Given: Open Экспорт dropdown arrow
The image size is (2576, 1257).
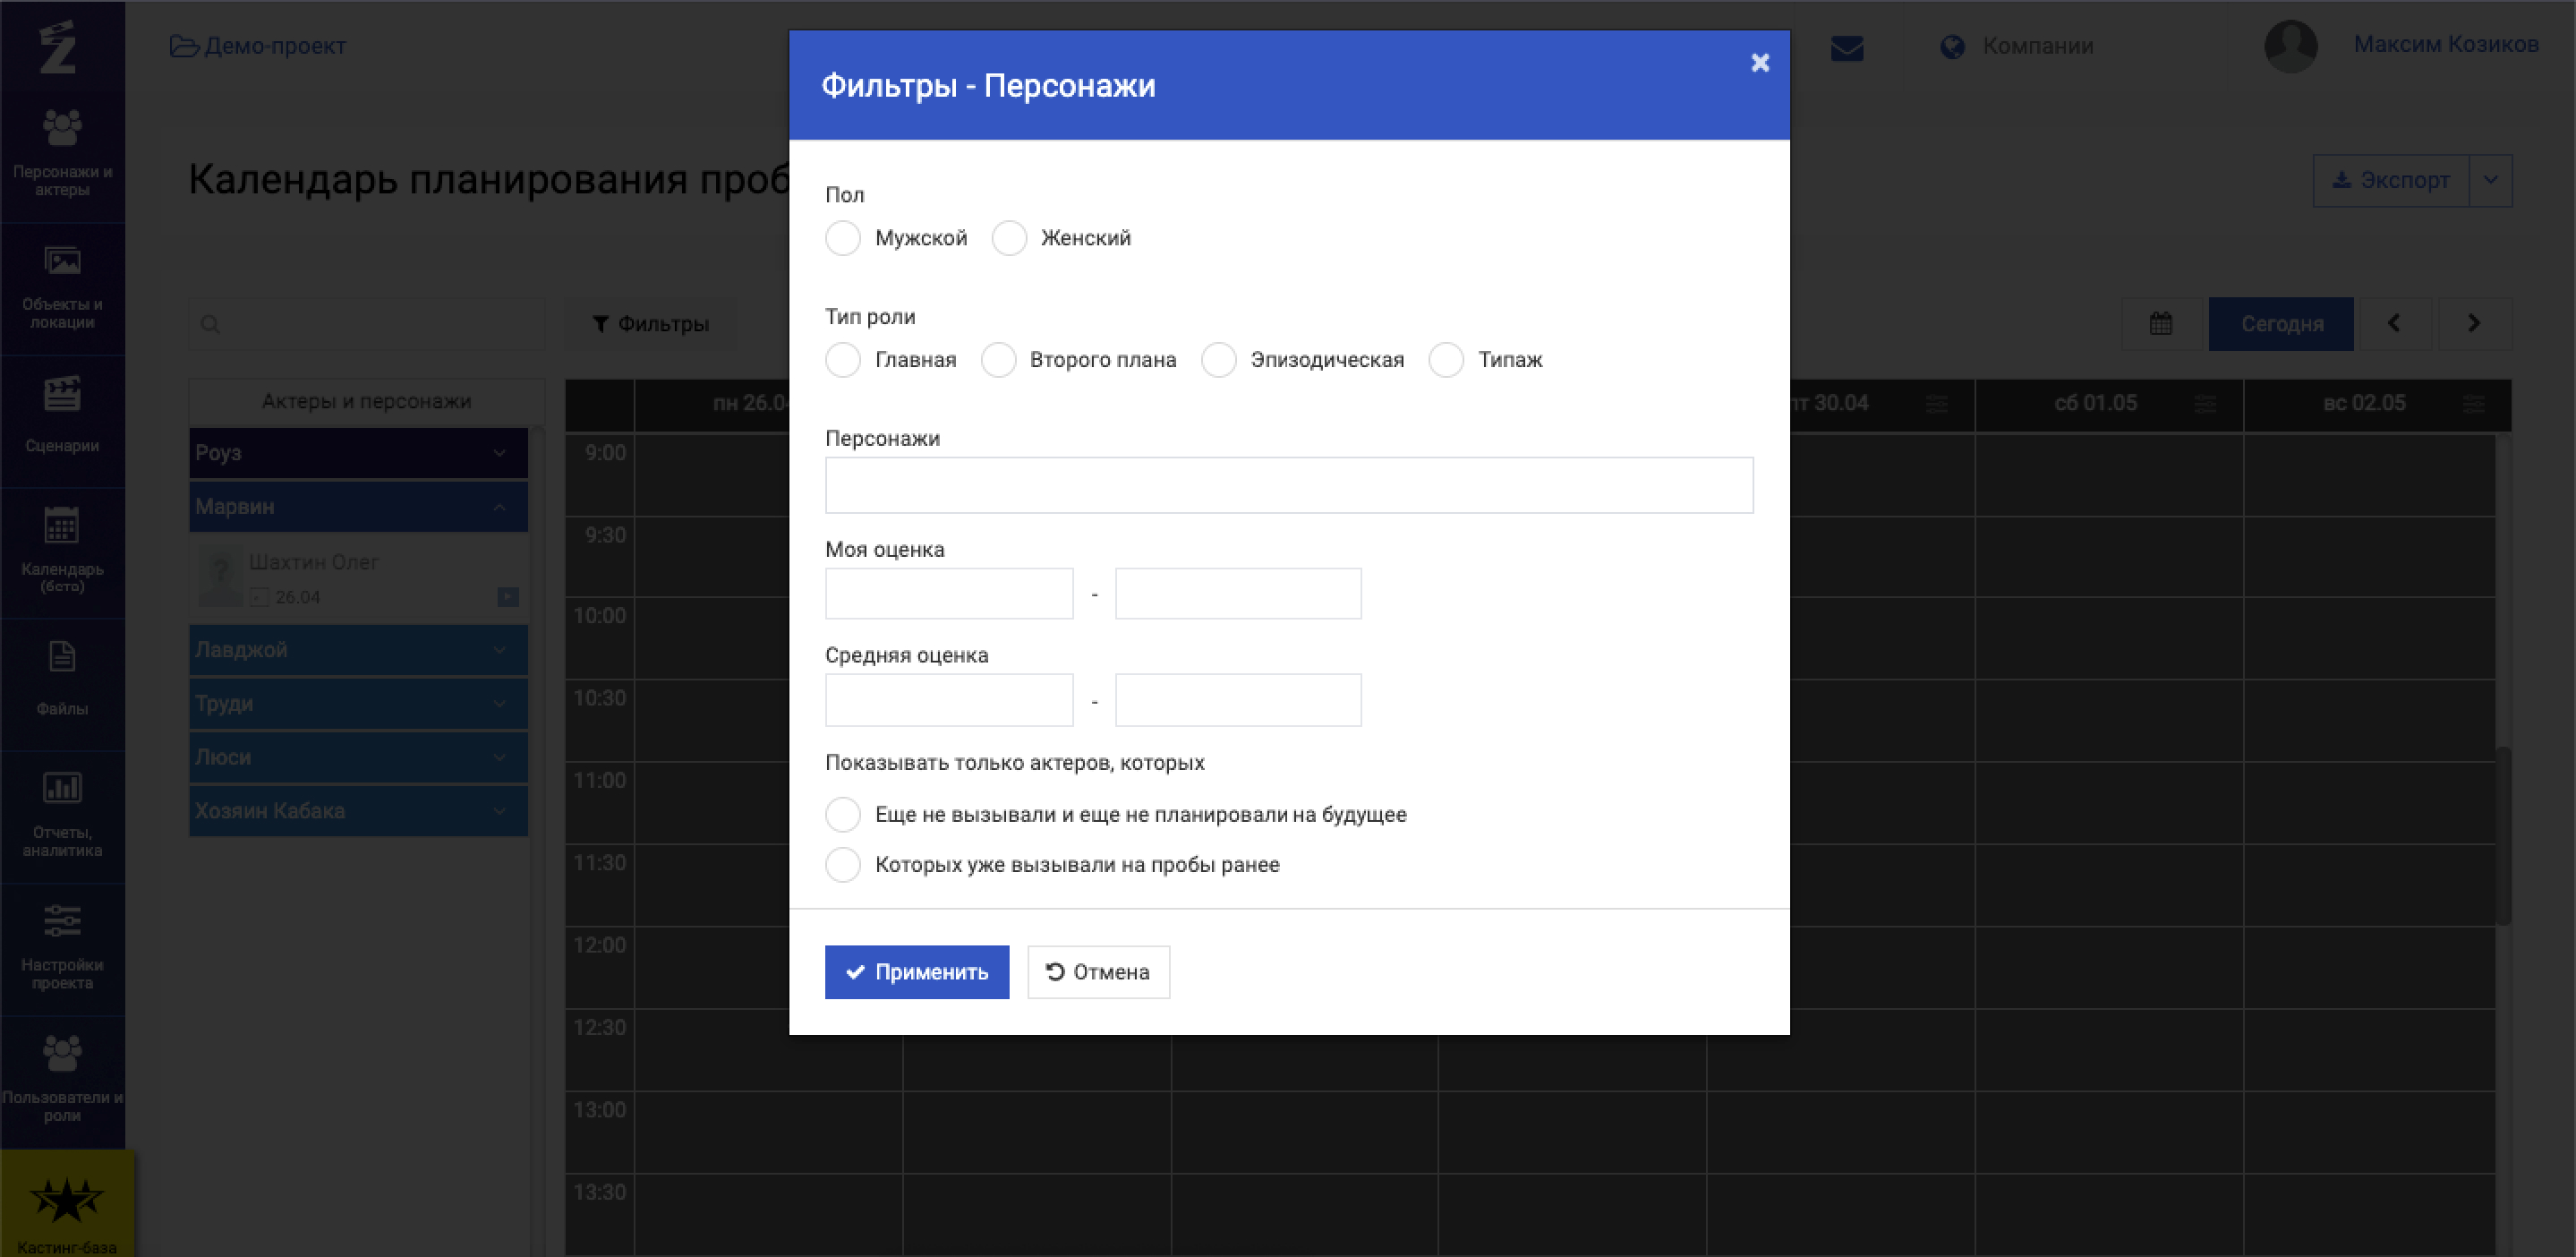Looking at the screenshot, I should 2491,180.
